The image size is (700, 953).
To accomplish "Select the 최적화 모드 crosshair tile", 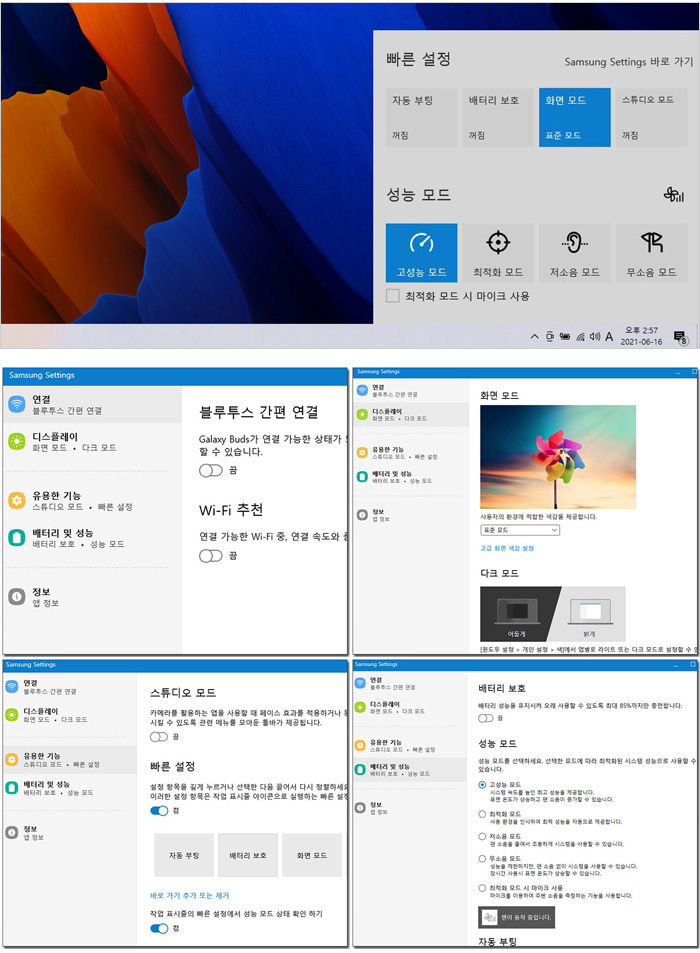I will (x=498, y=251).
